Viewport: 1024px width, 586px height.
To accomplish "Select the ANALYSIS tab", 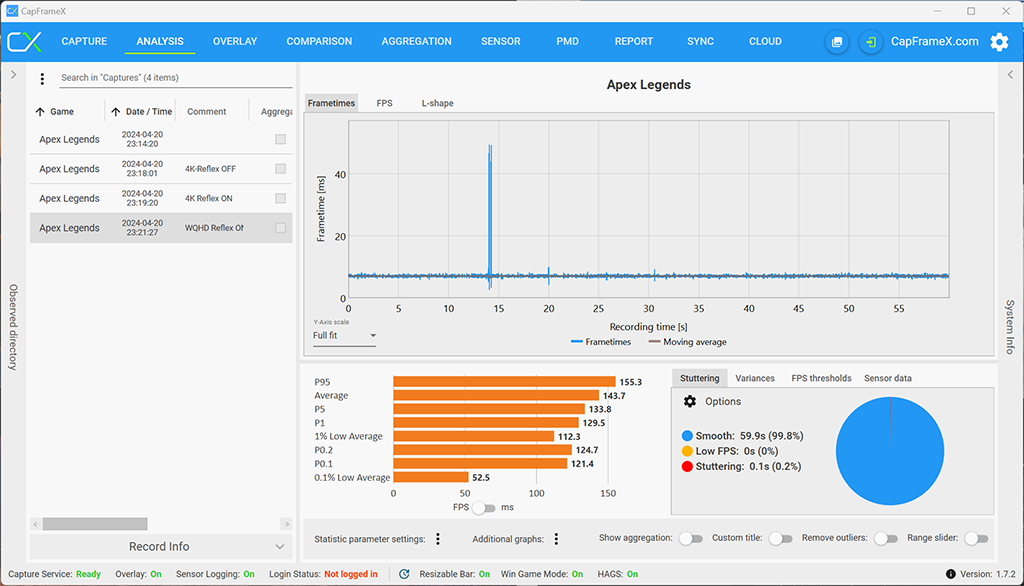I will click(160, 41).
